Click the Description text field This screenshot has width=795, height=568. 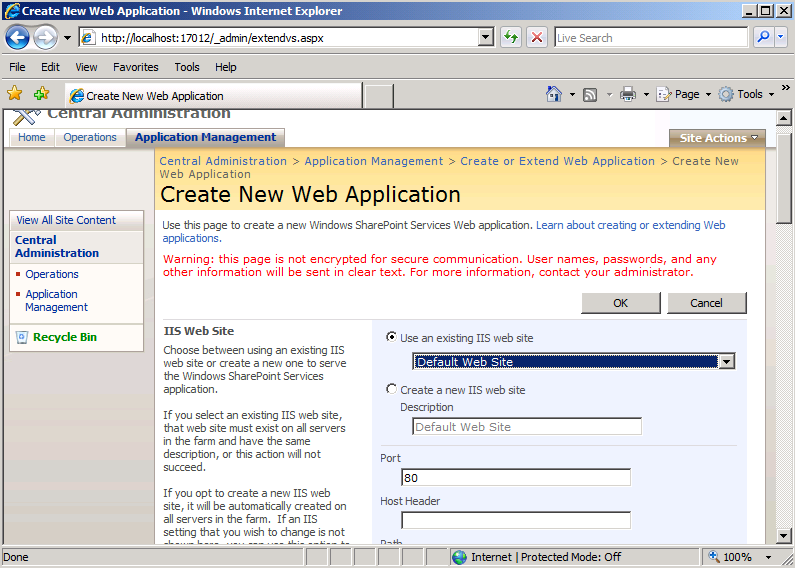pos(527,427)
